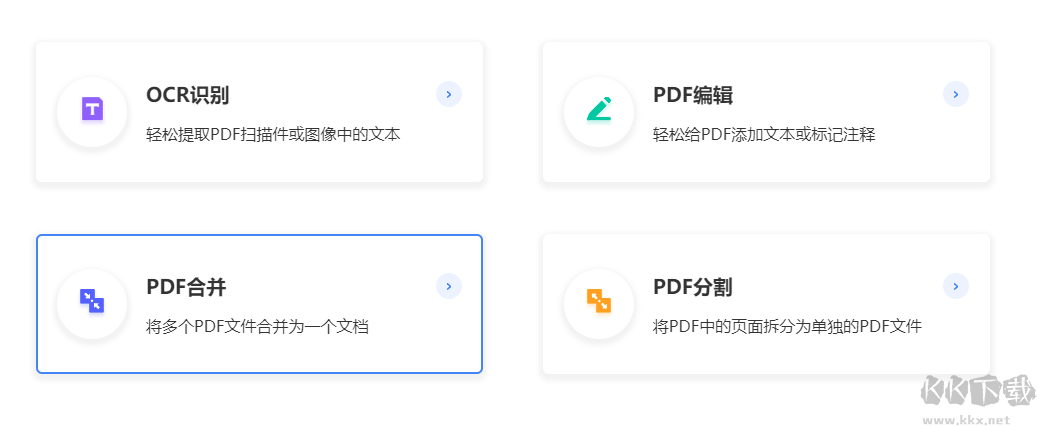The image size is (1037, 427).
Task: Select the PDF编辑 title
Action: pos(693,96)
